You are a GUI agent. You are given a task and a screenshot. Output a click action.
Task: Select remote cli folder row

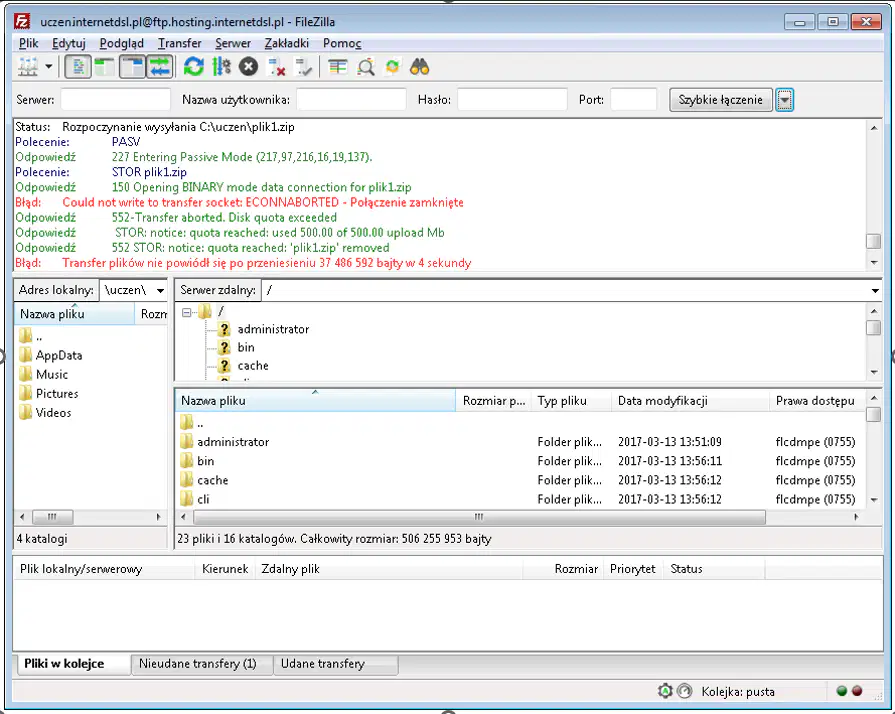[x=518, y=499]
